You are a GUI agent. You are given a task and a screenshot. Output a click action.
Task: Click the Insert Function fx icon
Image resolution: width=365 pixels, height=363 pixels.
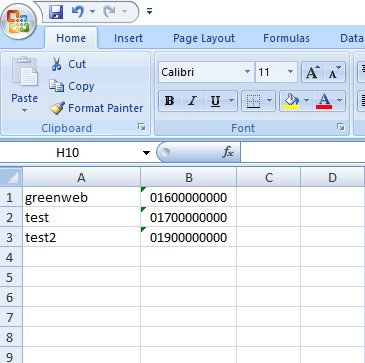228,153
